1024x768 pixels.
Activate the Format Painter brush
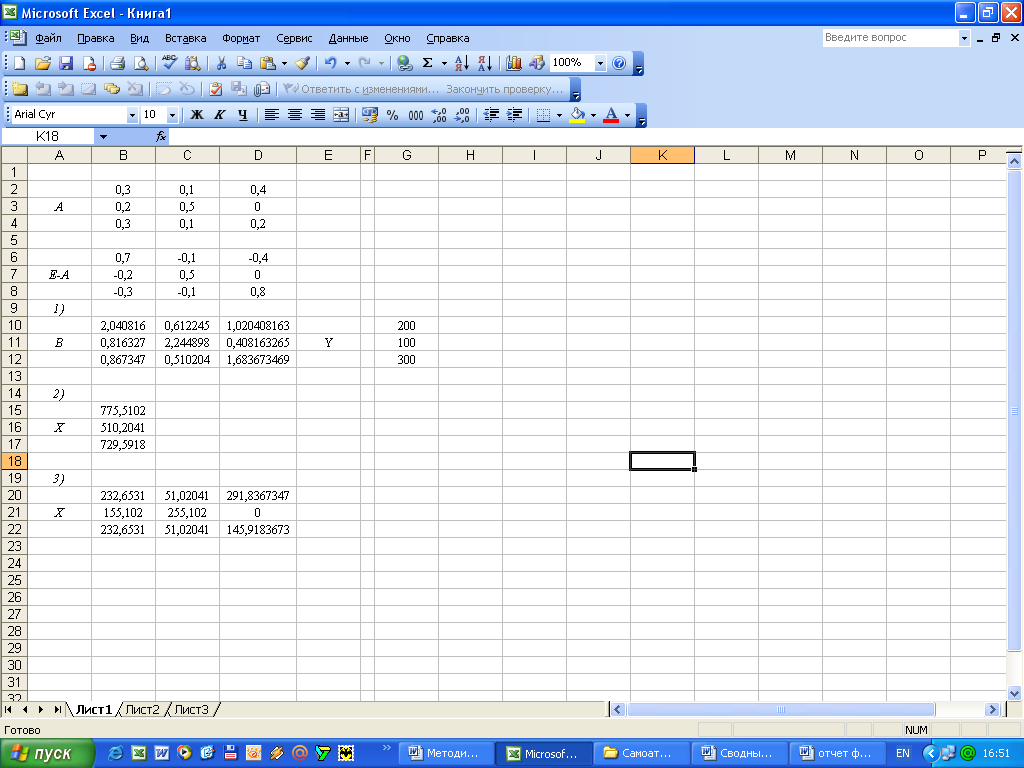(302, 63)
